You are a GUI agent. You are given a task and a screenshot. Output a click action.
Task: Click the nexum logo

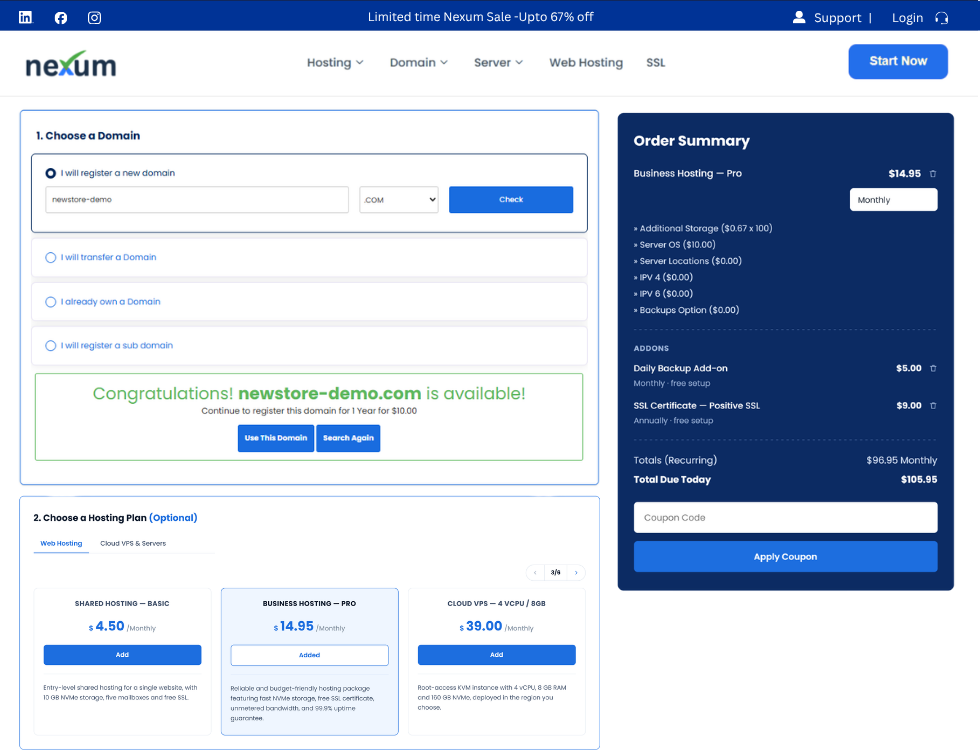click(71, 64)
